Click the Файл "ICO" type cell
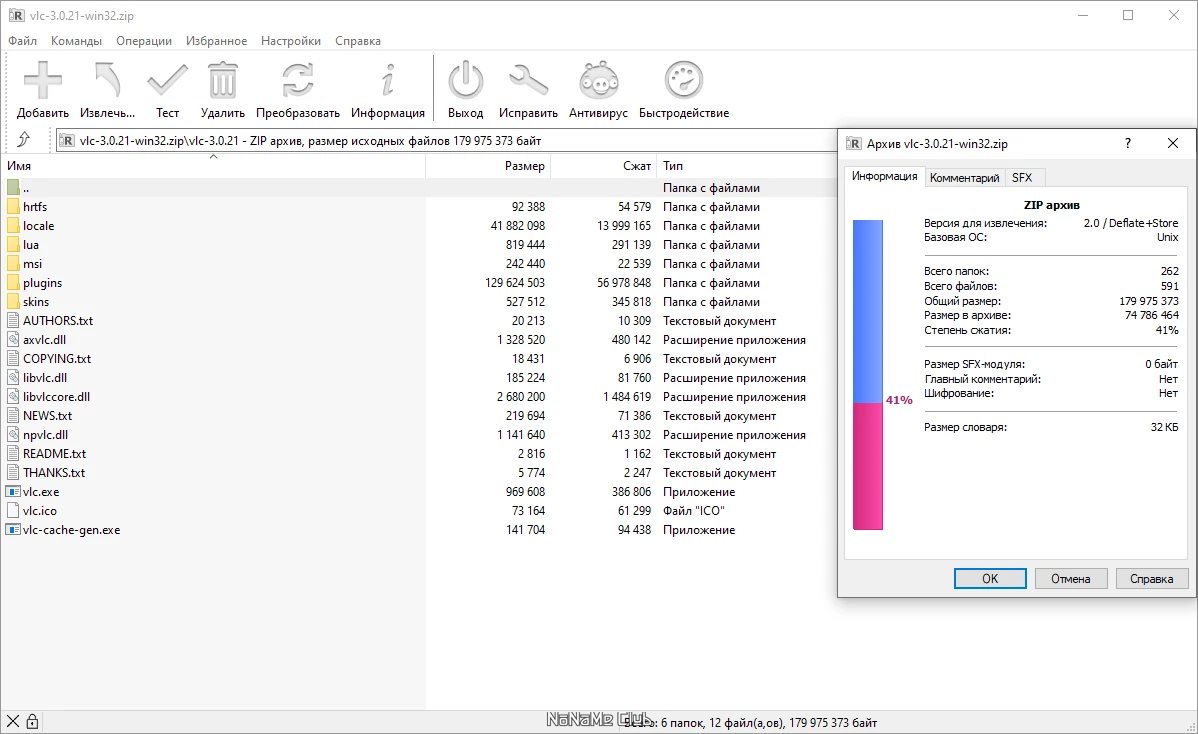The height and width of the screenshot is (734, 1198). pos(694,510)
